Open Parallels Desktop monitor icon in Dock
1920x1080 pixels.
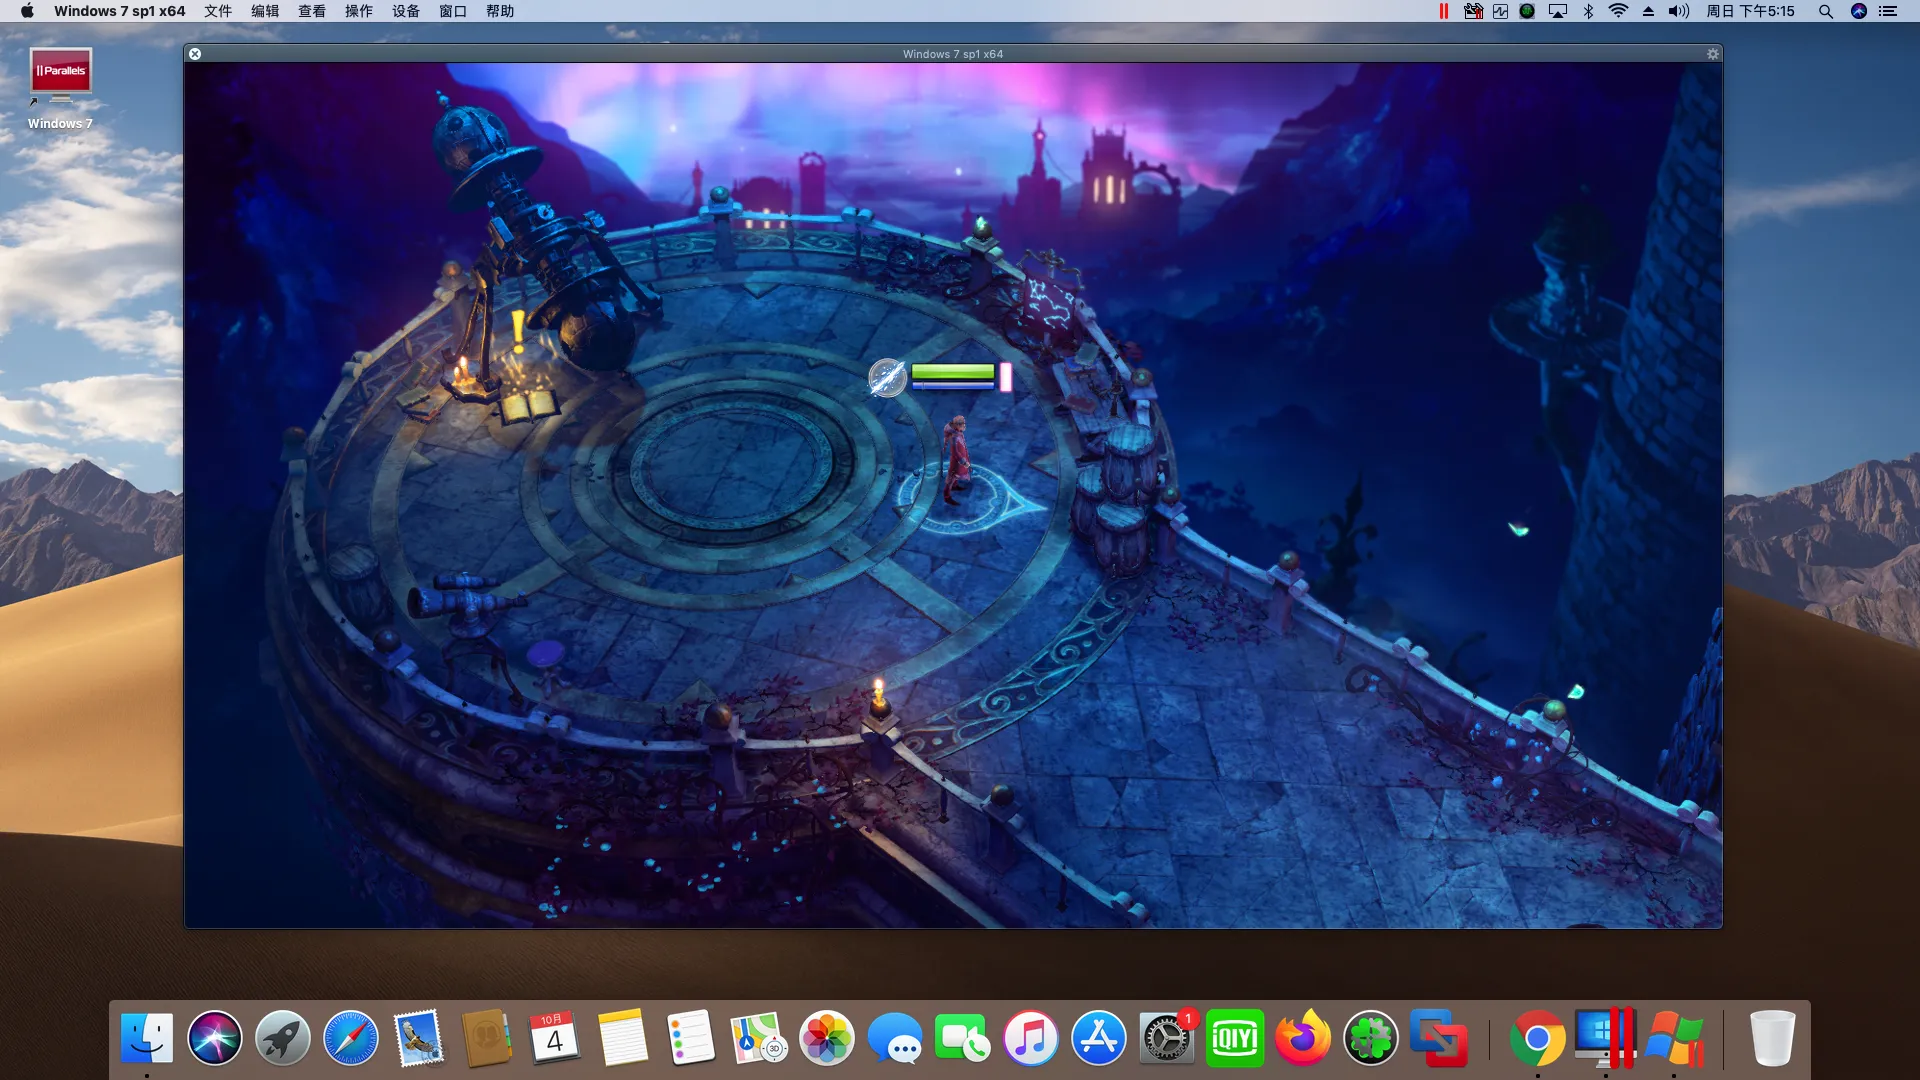(1605, 1038)
